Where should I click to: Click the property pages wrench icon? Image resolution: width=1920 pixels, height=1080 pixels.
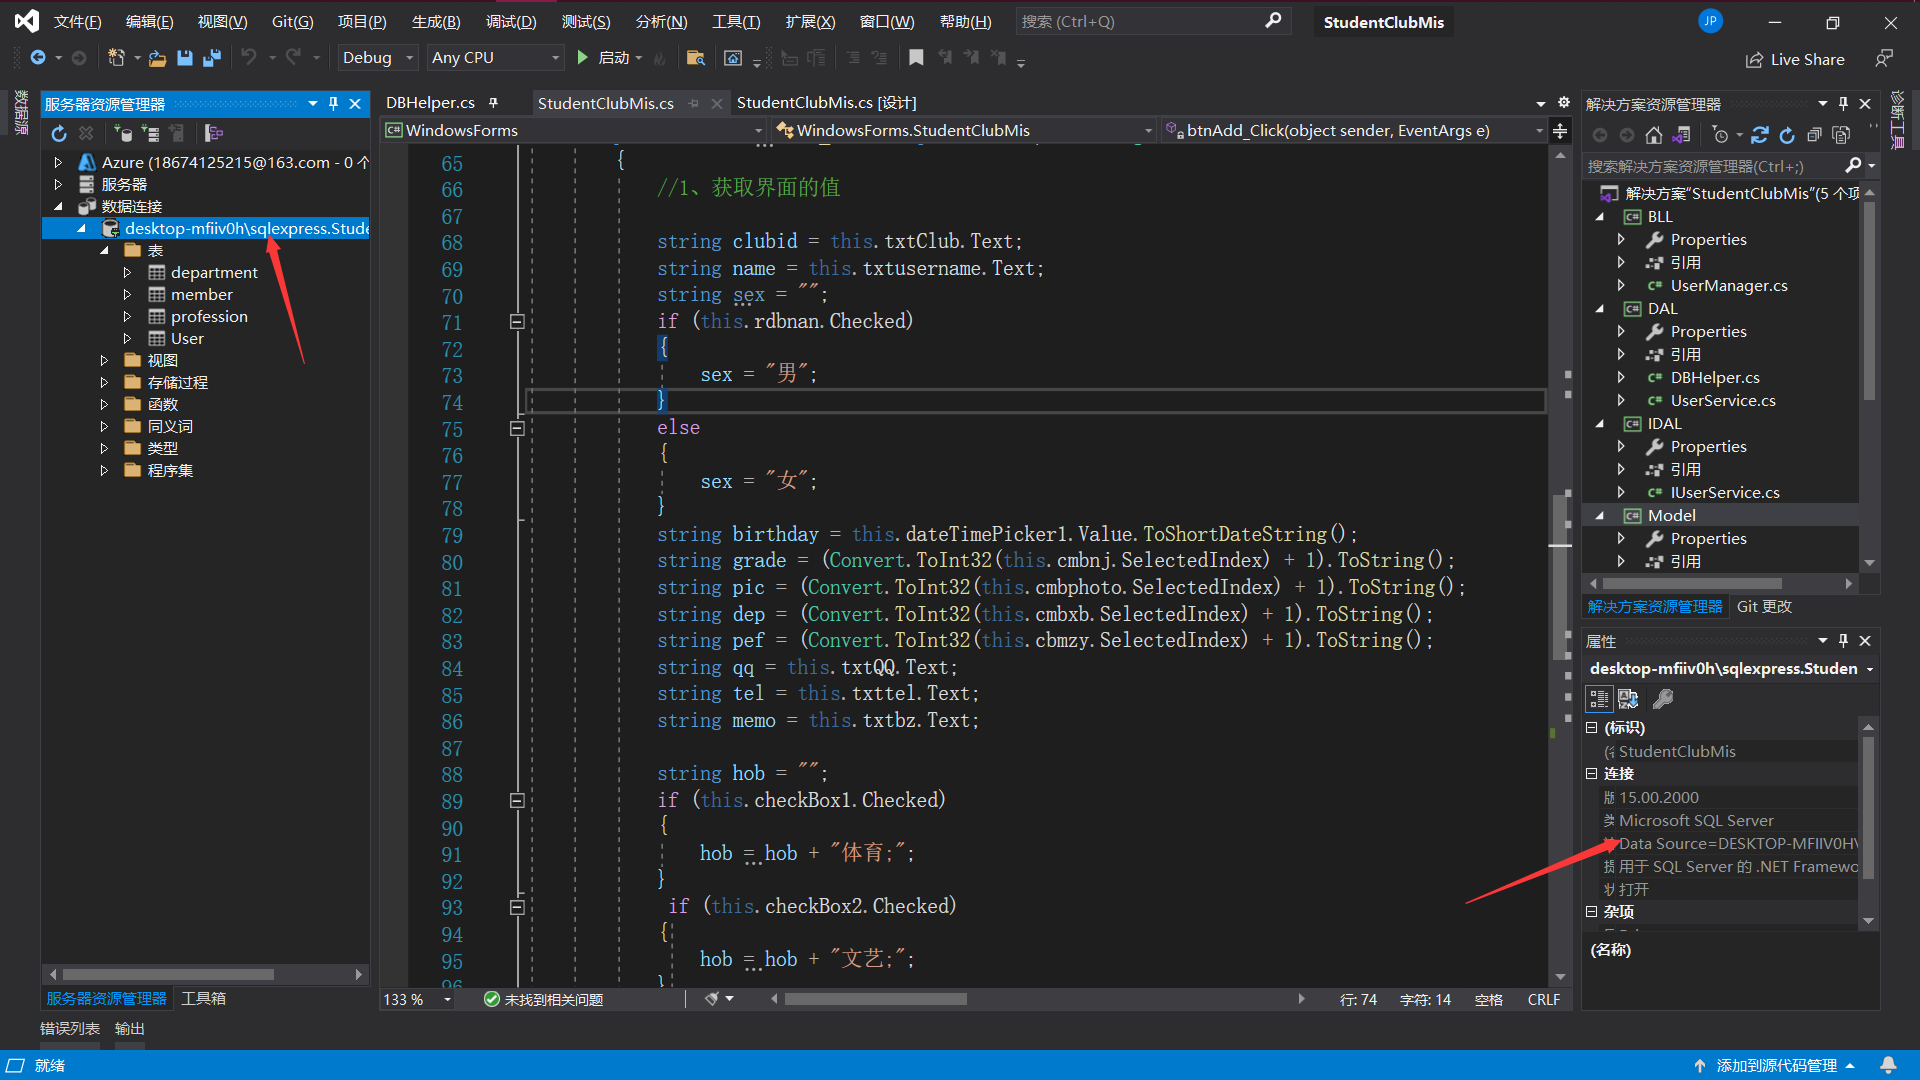point(1663,699)
